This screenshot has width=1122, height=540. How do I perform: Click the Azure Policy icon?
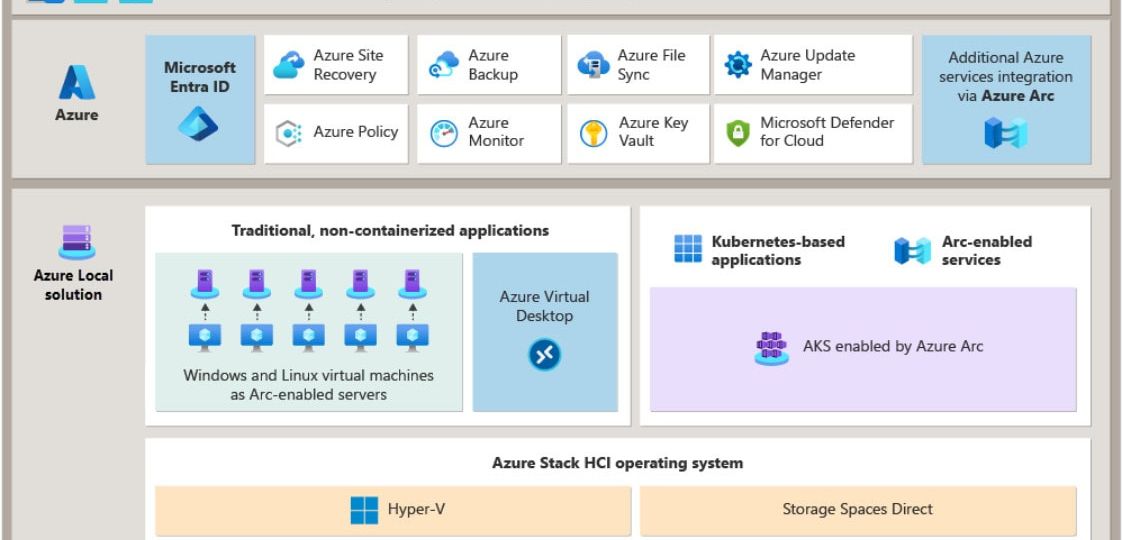[289, 133]
